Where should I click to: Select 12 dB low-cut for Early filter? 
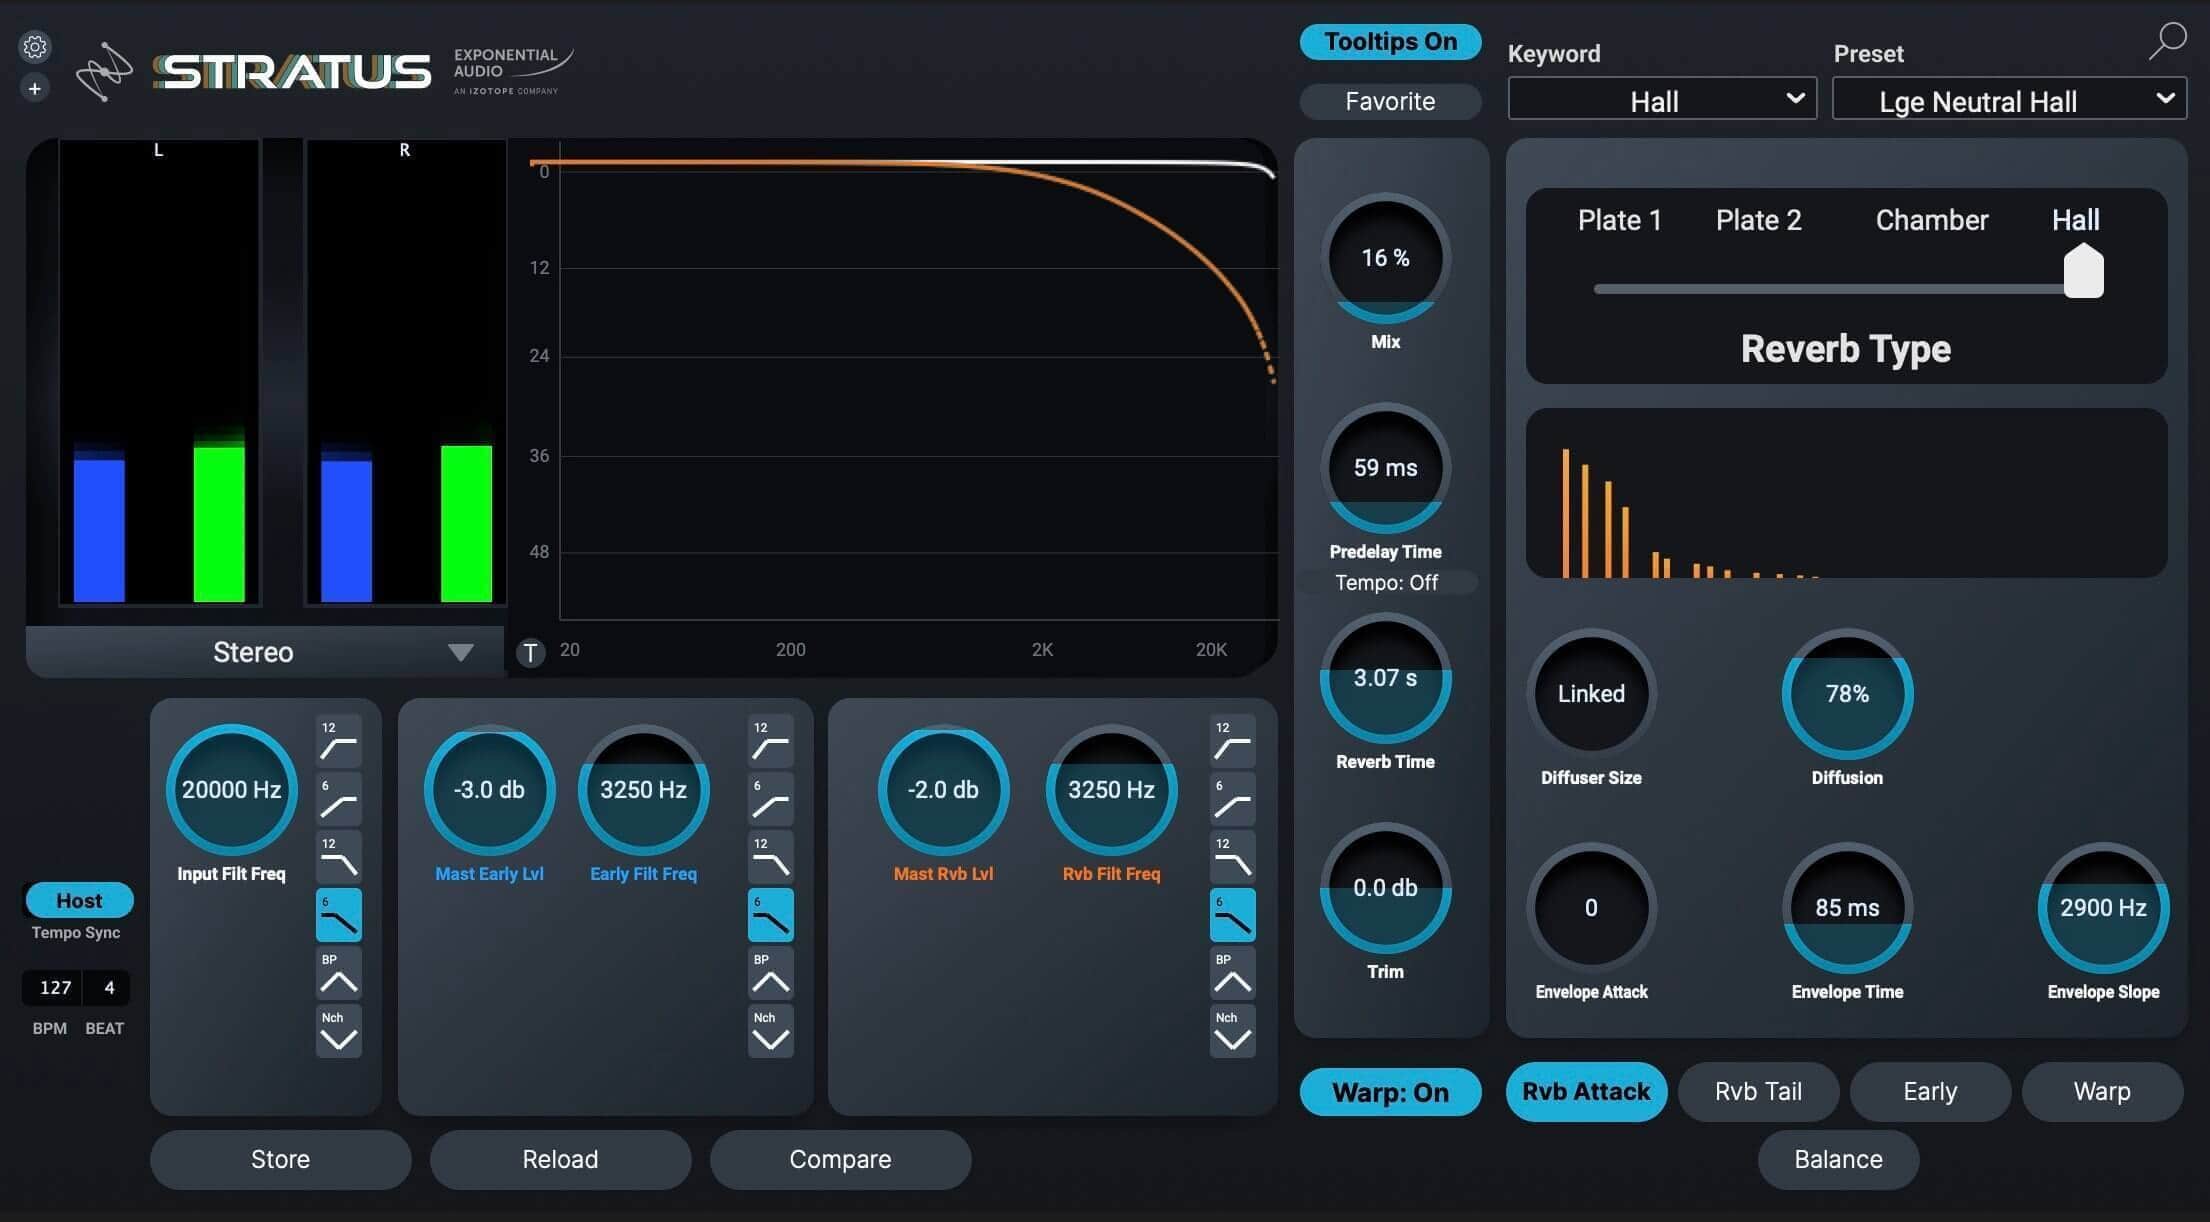(771, 740)
